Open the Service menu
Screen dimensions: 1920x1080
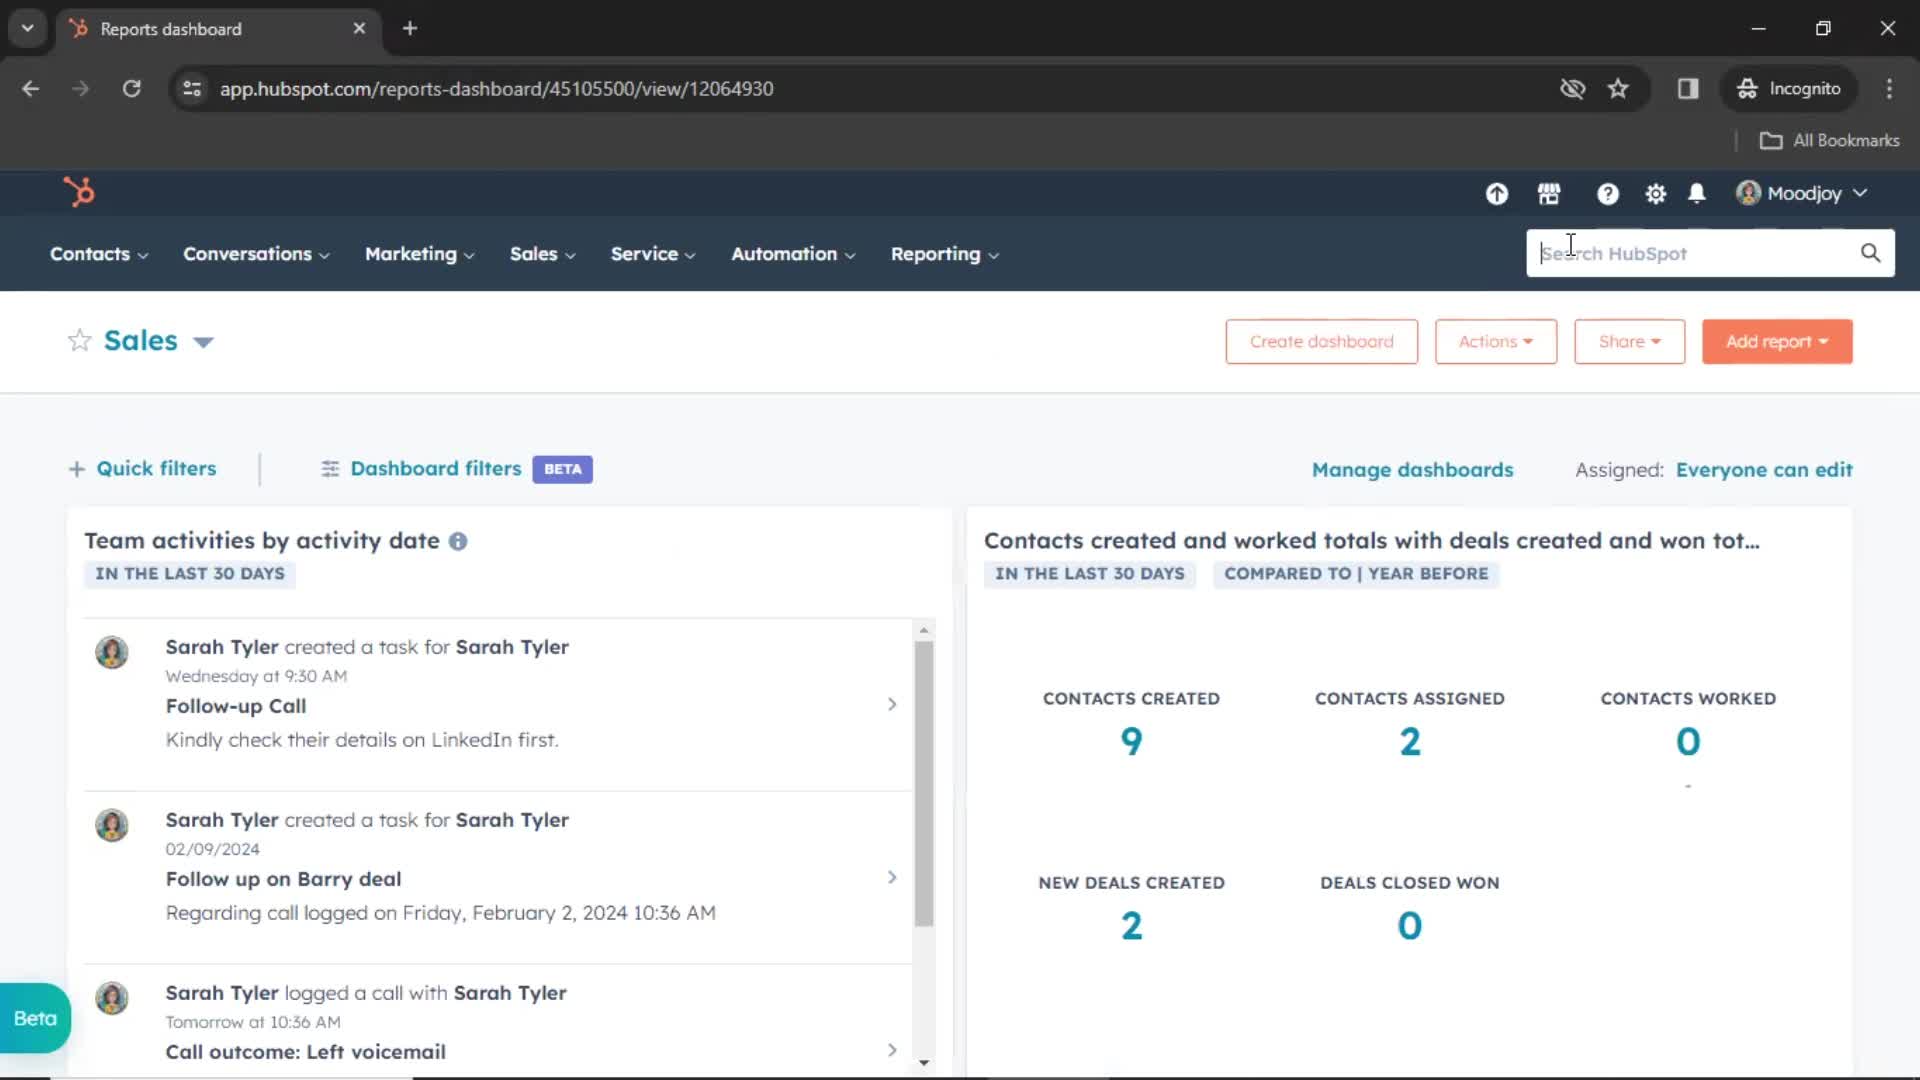click(x=653, y=254)
